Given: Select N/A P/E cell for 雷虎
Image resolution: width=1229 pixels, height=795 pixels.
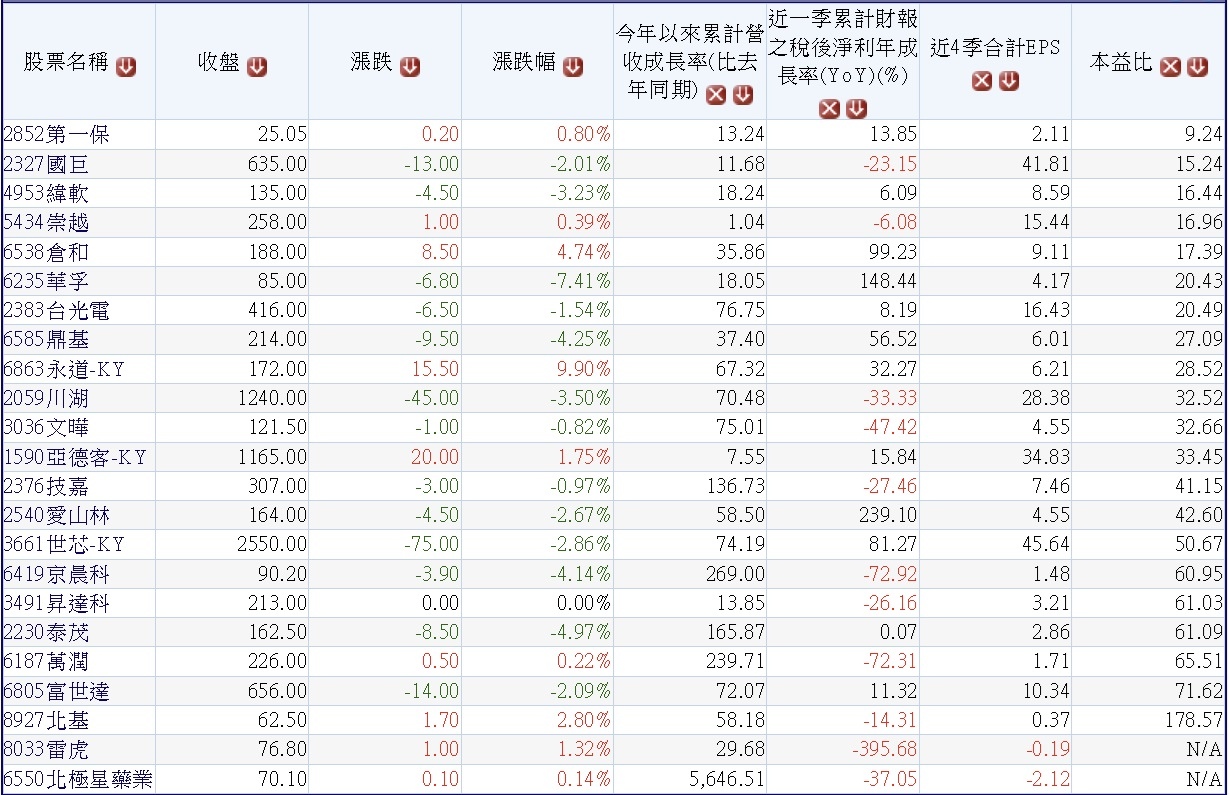Looking at the screenshot, I should click(x=1149, y=750).
